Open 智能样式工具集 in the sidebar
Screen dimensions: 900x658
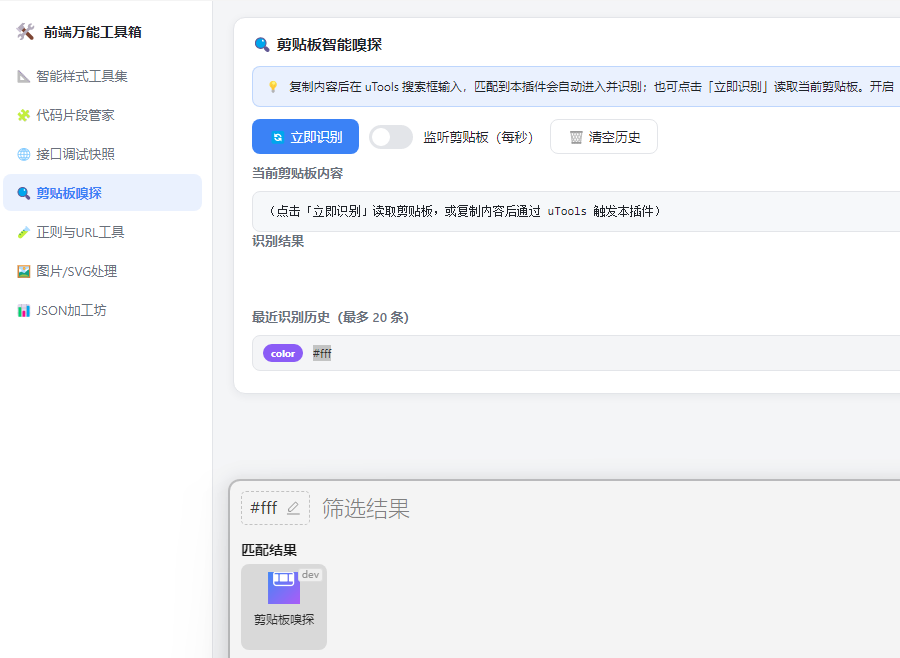tap(102, 76)
